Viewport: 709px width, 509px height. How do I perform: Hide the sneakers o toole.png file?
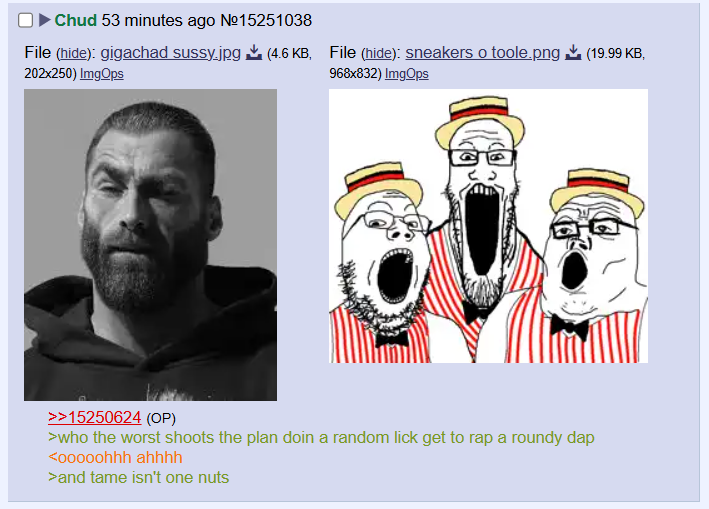point(378,54)
